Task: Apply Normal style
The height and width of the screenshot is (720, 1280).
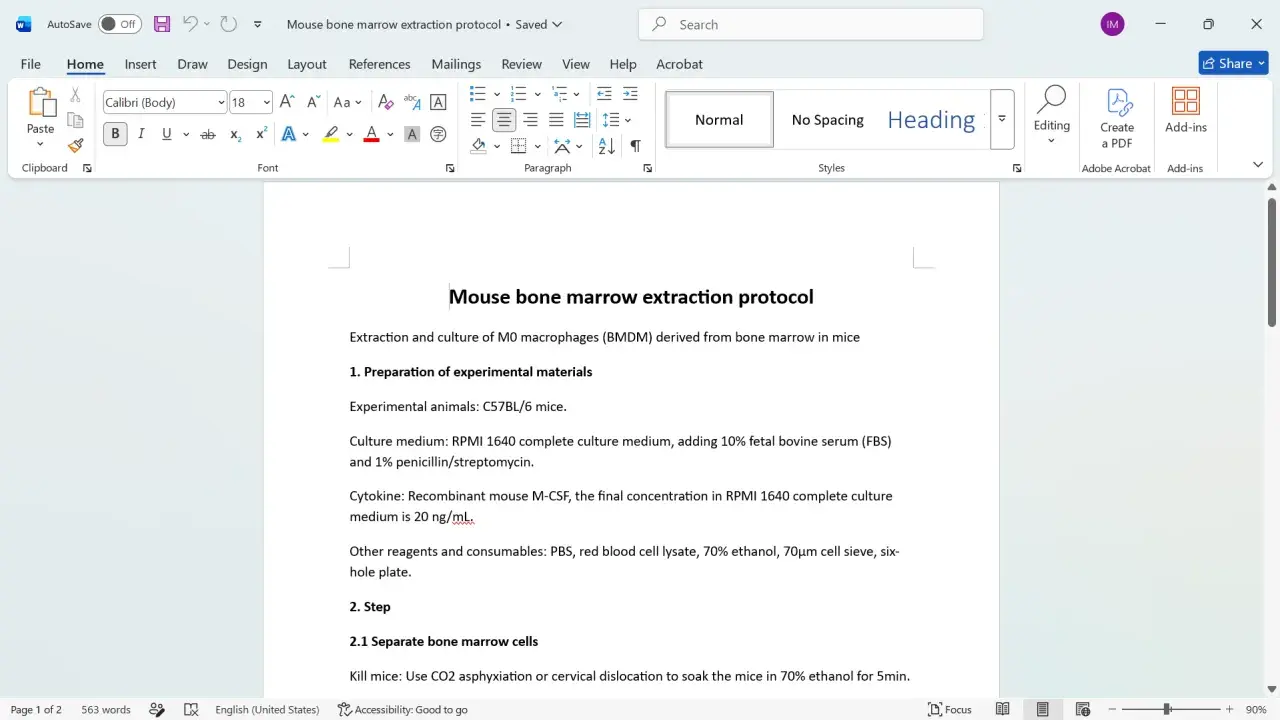Action: (719, 120)
